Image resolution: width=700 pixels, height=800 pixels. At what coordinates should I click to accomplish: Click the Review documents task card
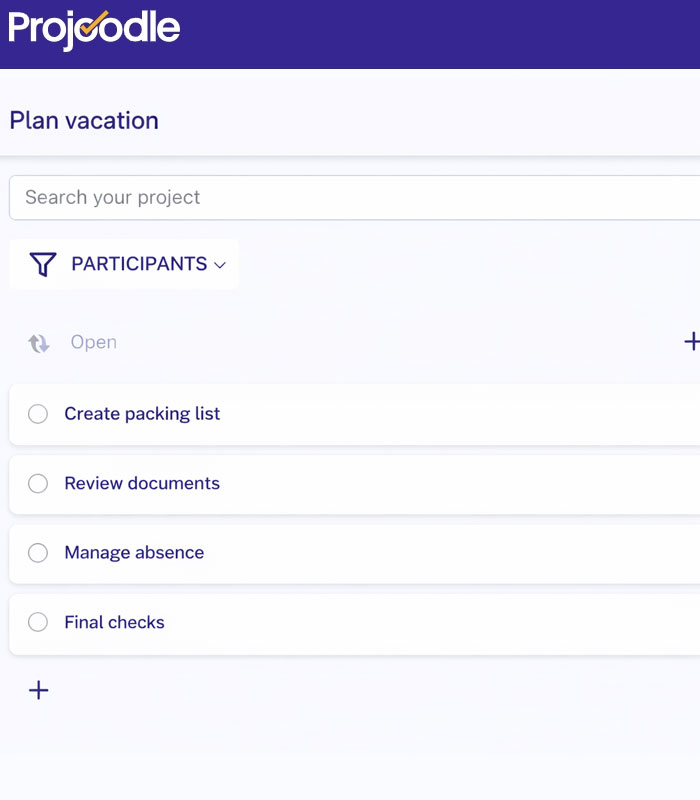(x=141, y=483)
